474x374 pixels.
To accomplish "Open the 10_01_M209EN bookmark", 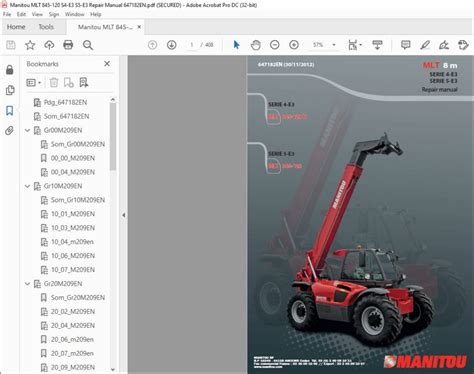I will pyautogui.click(x=73, y=214).
